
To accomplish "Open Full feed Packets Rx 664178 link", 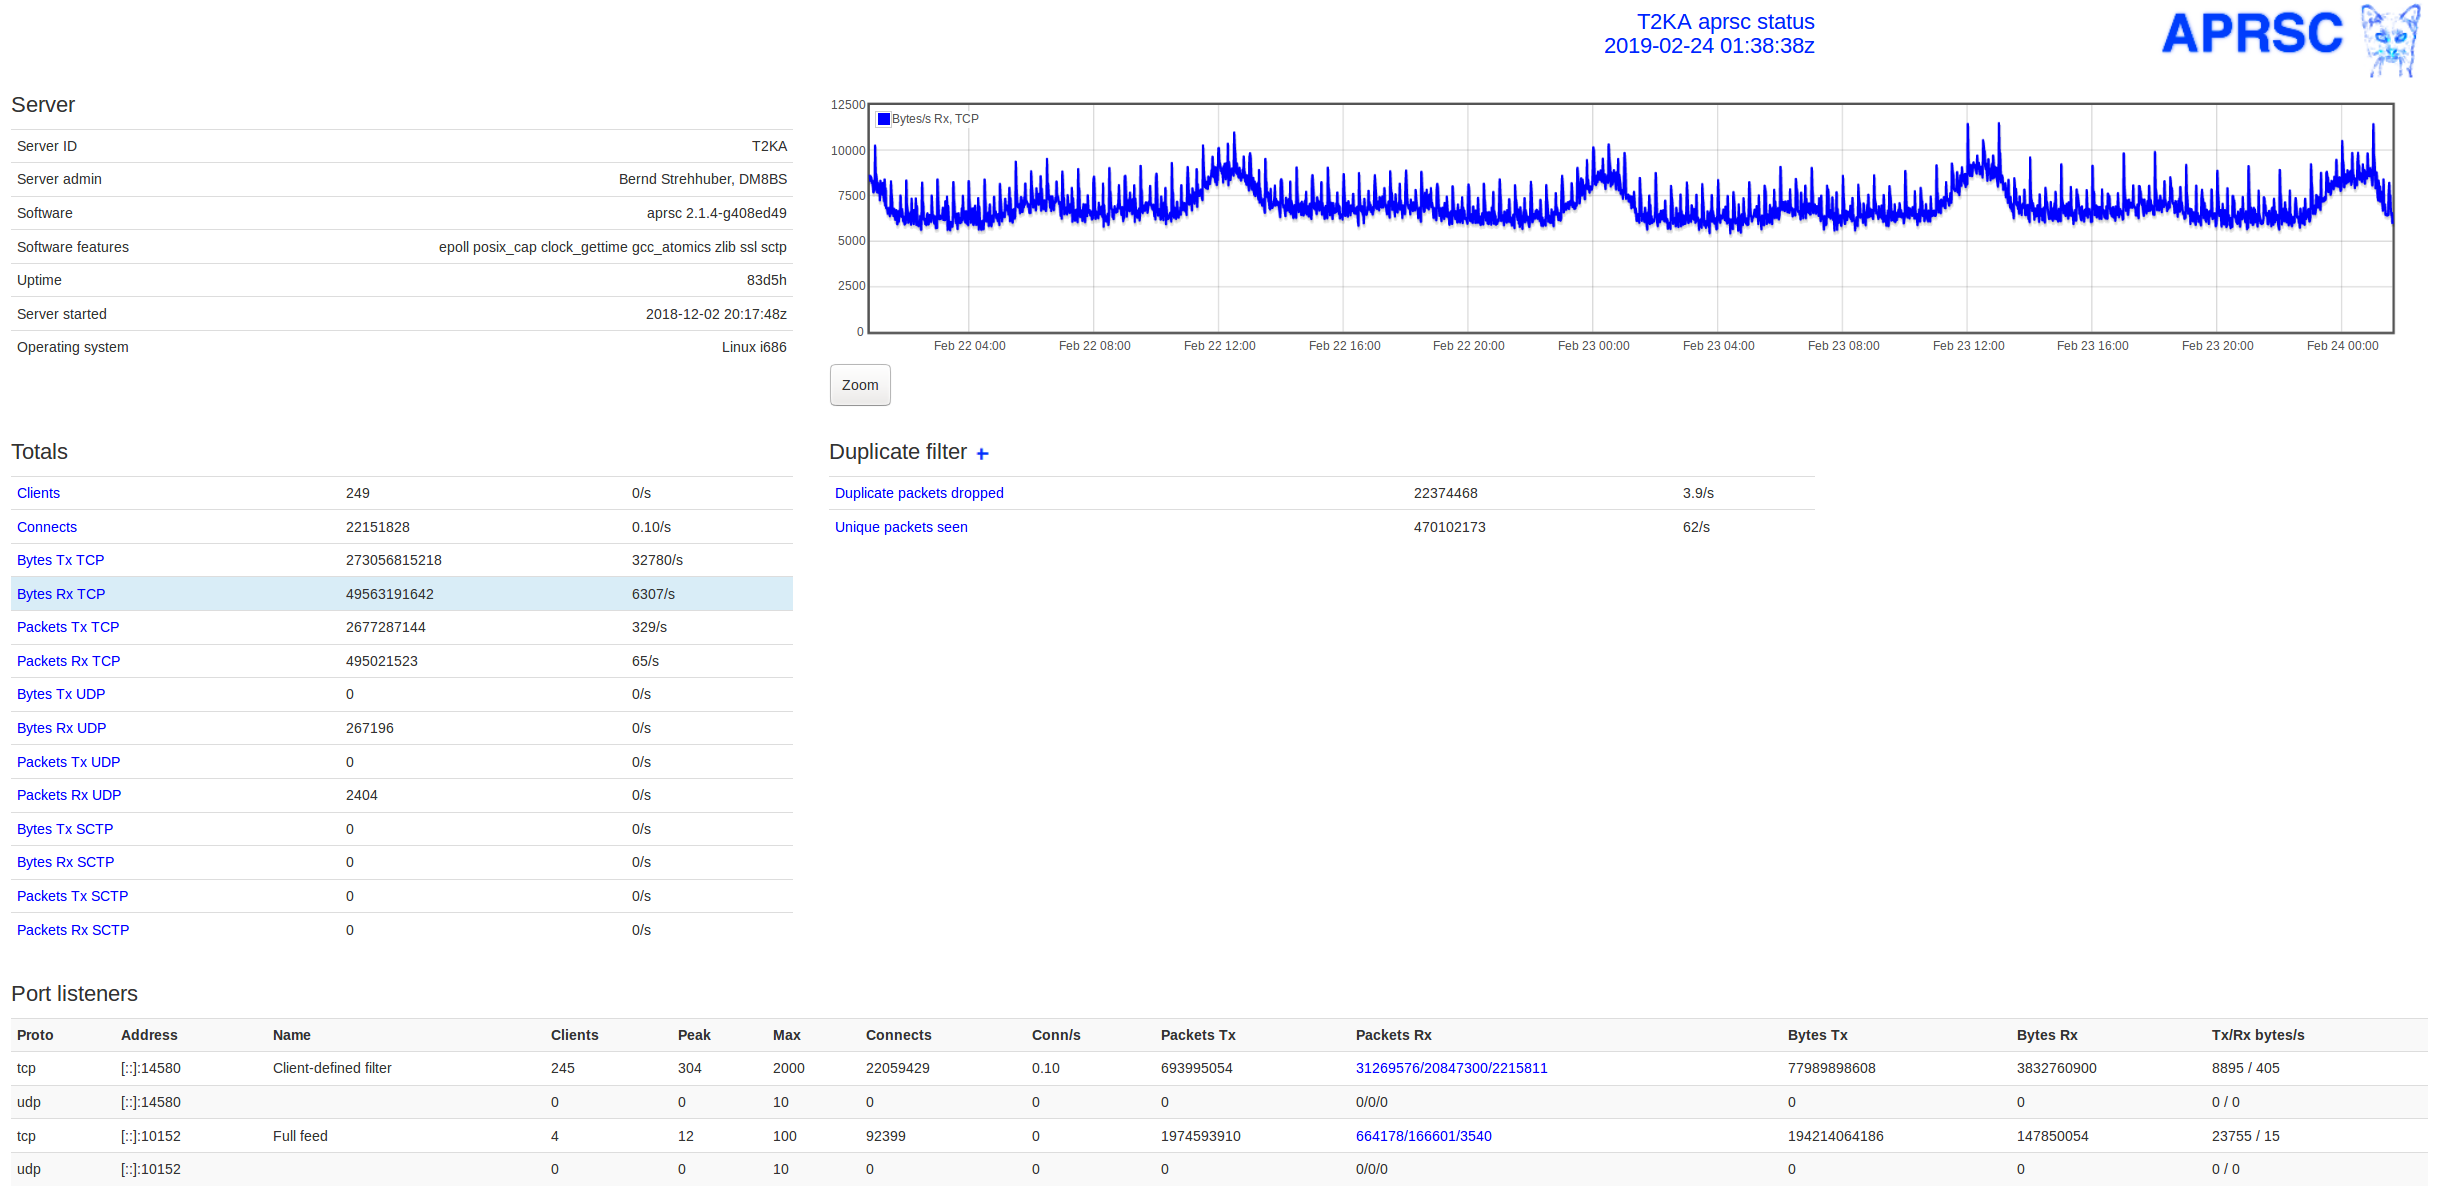I will click(1423, 1136).
